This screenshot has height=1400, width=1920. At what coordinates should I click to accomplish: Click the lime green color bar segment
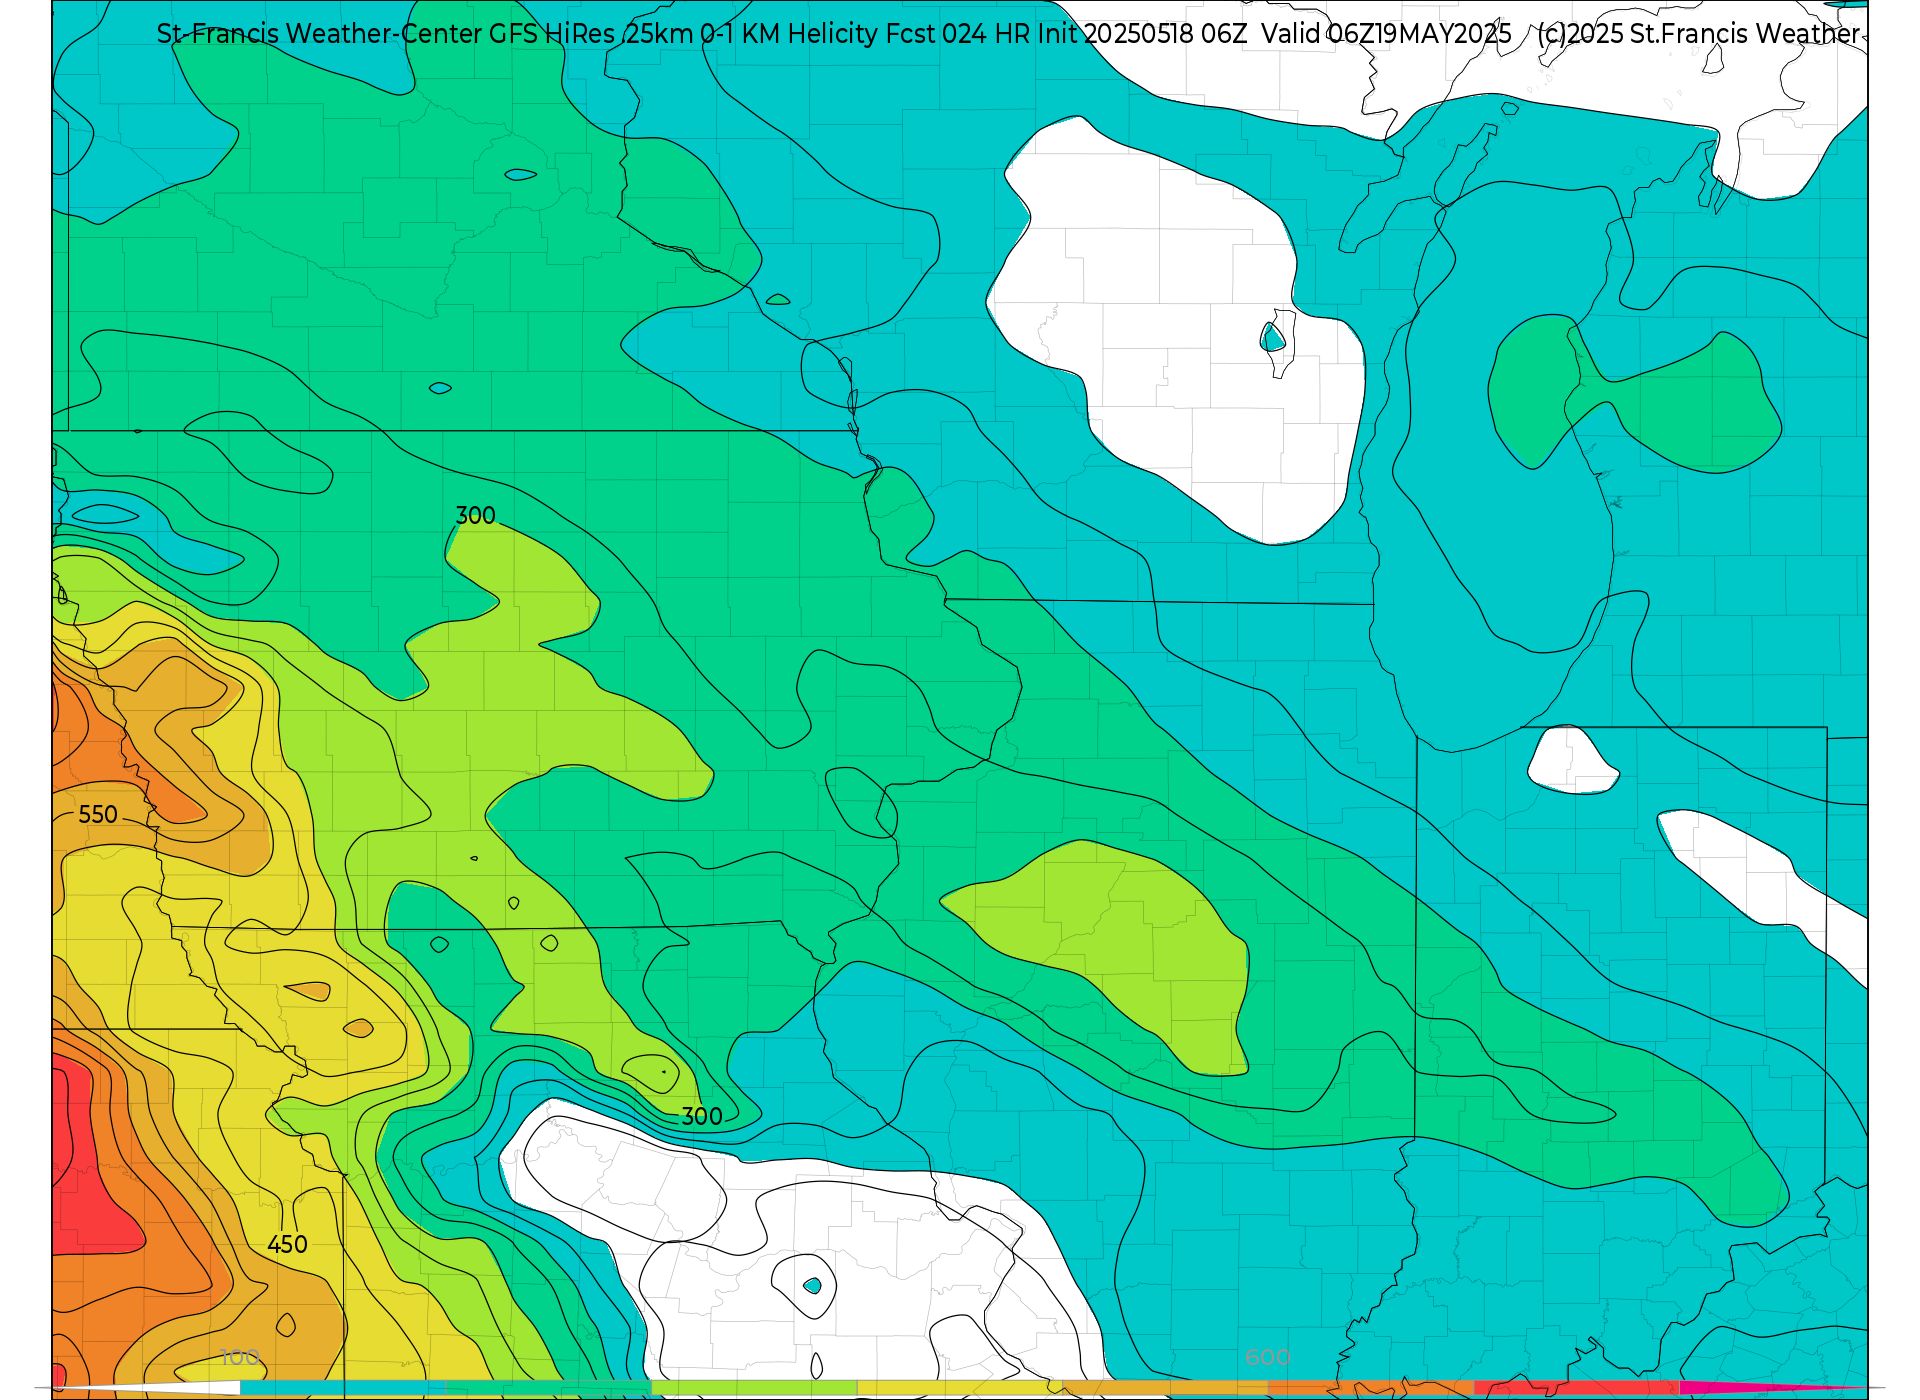[755, 1388]
